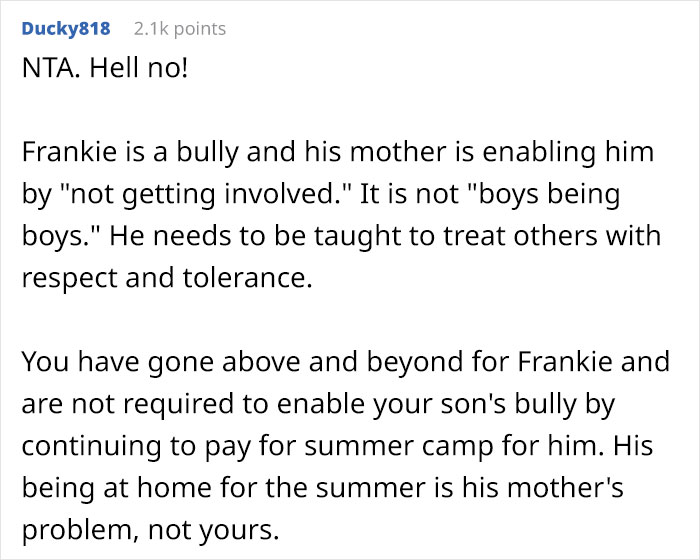Click the 2.1k points score text
Viewport: 700px width, 560px height.
[179, 28]
